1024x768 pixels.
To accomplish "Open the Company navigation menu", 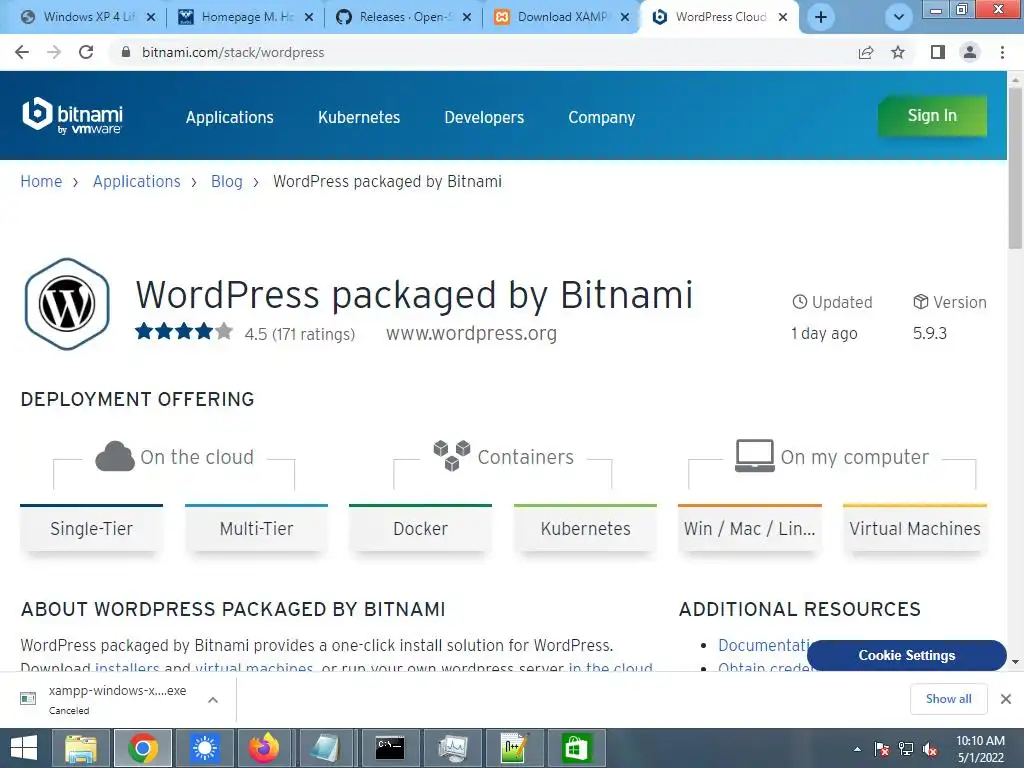I will 601,118.
